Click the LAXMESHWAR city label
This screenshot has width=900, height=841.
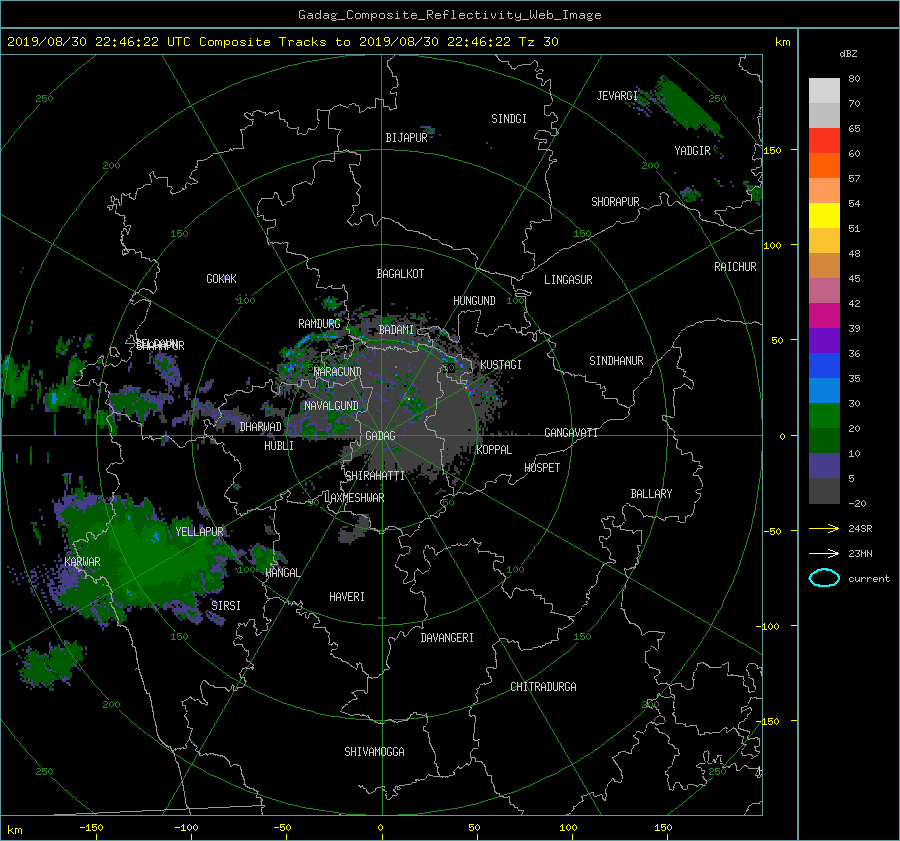pyautogui.click(x=354, y=498)
